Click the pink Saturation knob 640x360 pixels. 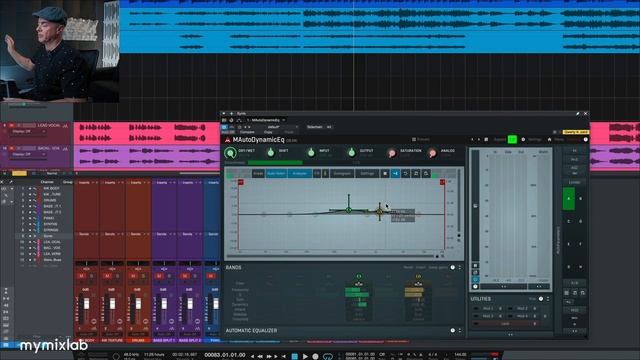[x=391, y=153]
